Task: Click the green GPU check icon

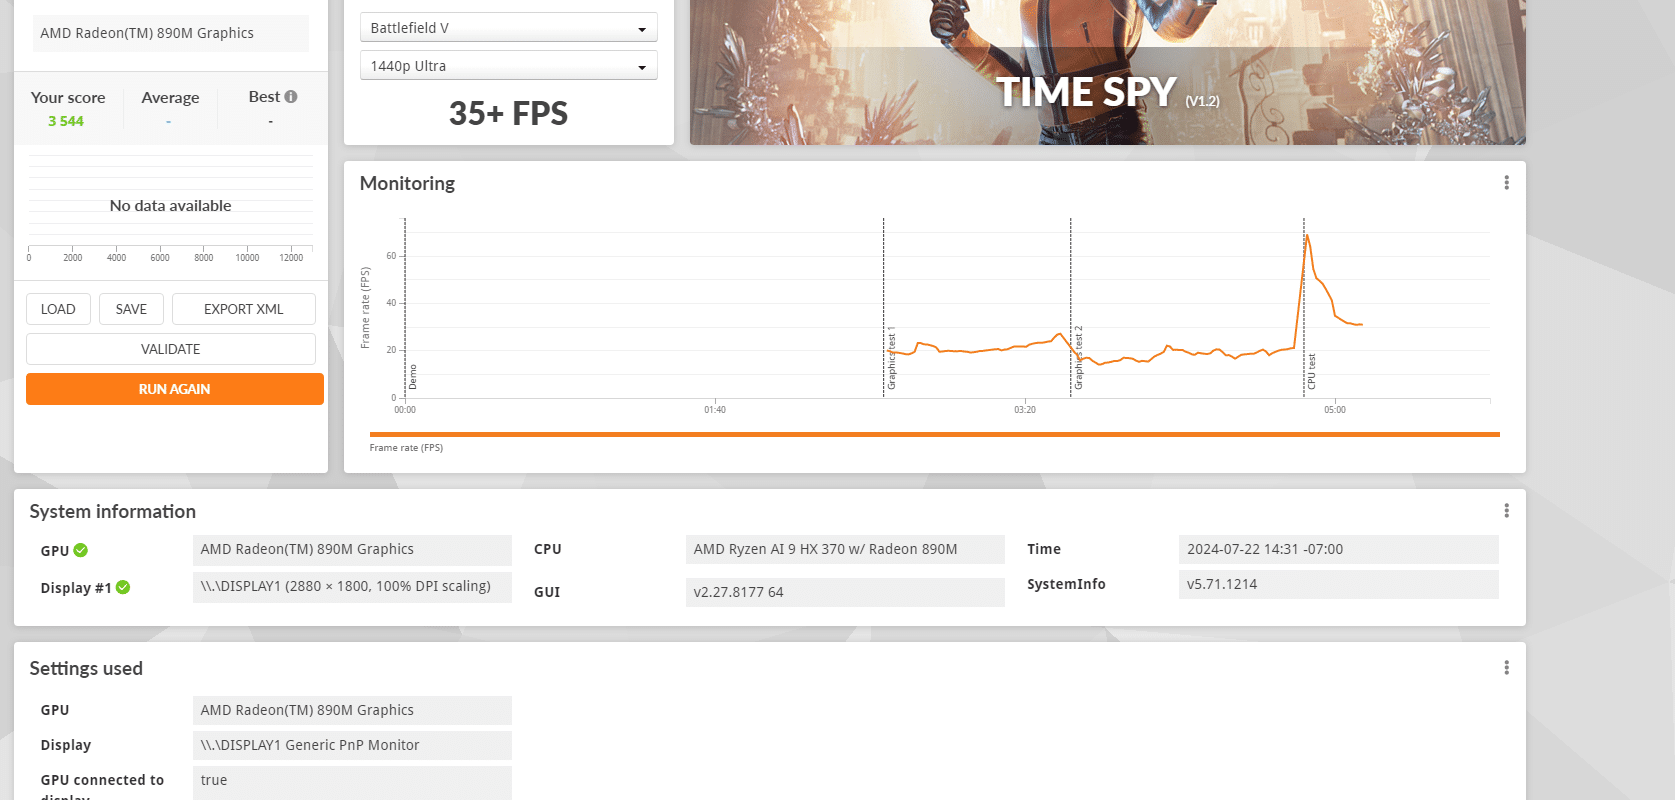Action: click(81, 550)
